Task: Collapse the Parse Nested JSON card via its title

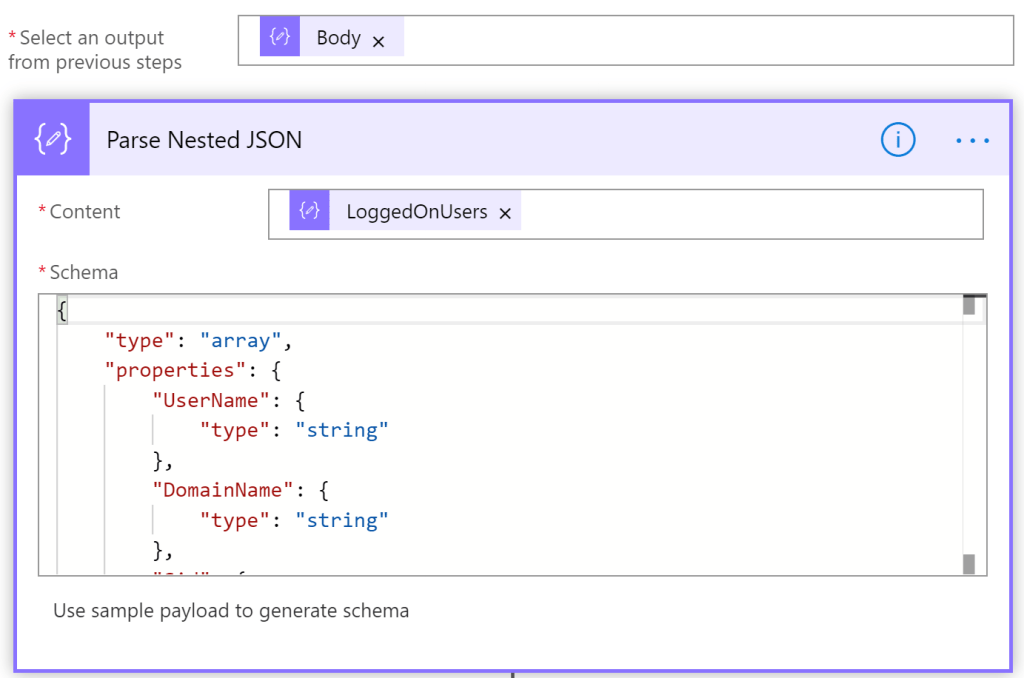Action: pos(204,140)
